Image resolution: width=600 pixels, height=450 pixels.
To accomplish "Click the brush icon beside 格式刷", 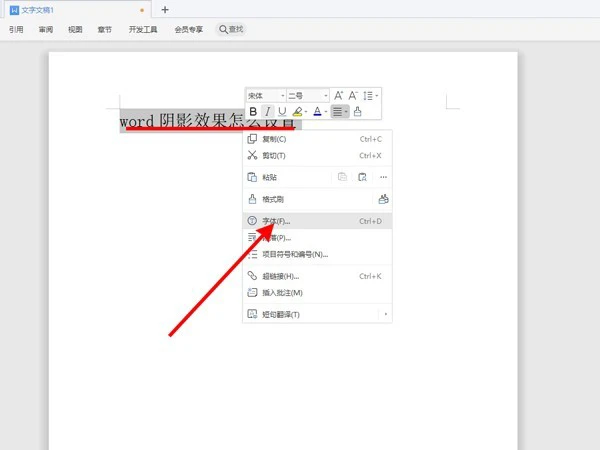I will coord(252,199).
